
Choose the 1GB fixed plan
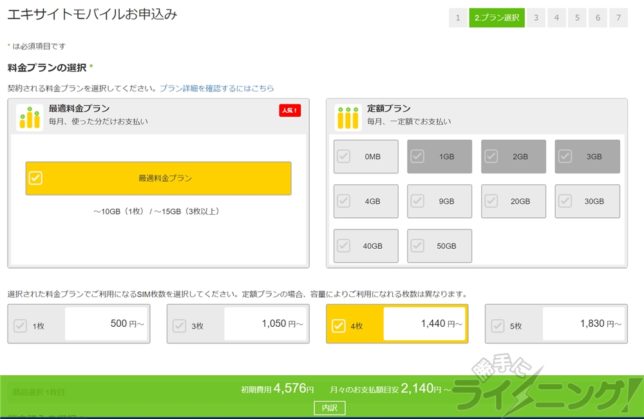[439, 157]
